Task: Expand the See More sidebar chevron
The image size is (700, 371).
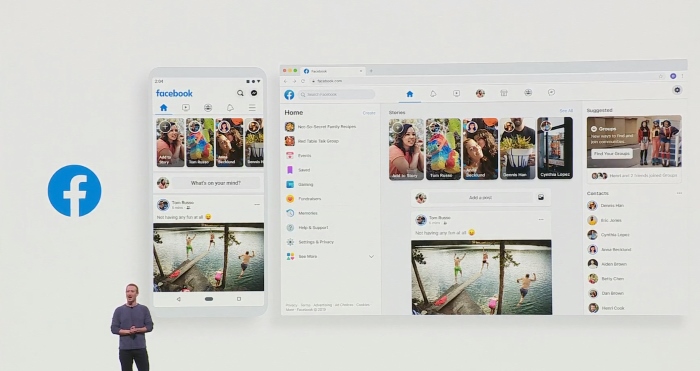Action: pyautogui.click(x=371, y=256)
